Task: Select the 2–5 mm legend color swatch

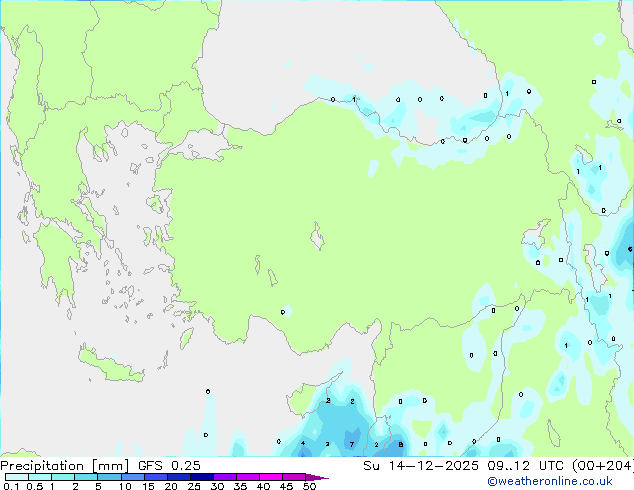Action: coord(86,477)
